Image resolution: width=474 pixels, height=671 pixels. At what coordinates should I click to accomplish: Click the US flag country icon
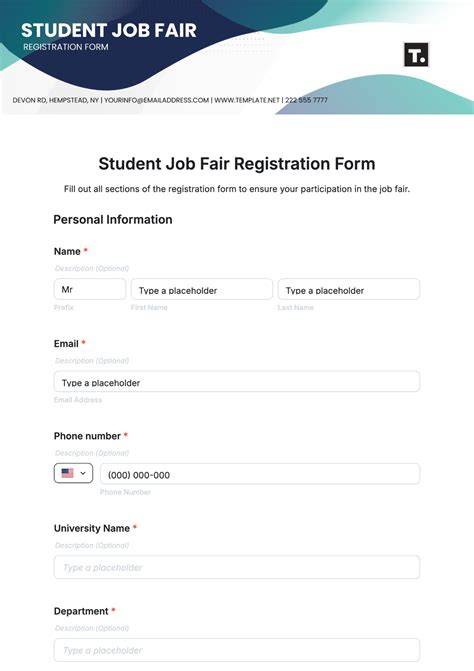[68, 473]
